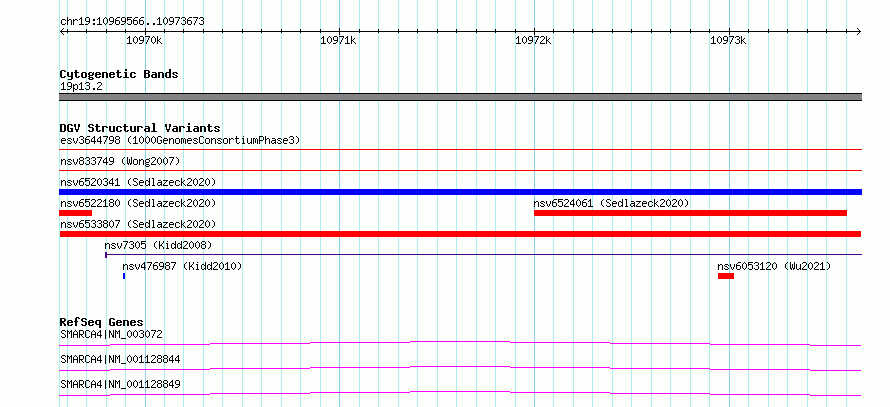Viewport: 890px width, 407px height.
Task: Open variant nsv833749 (Wong2007) label
Action: (120, 161)
